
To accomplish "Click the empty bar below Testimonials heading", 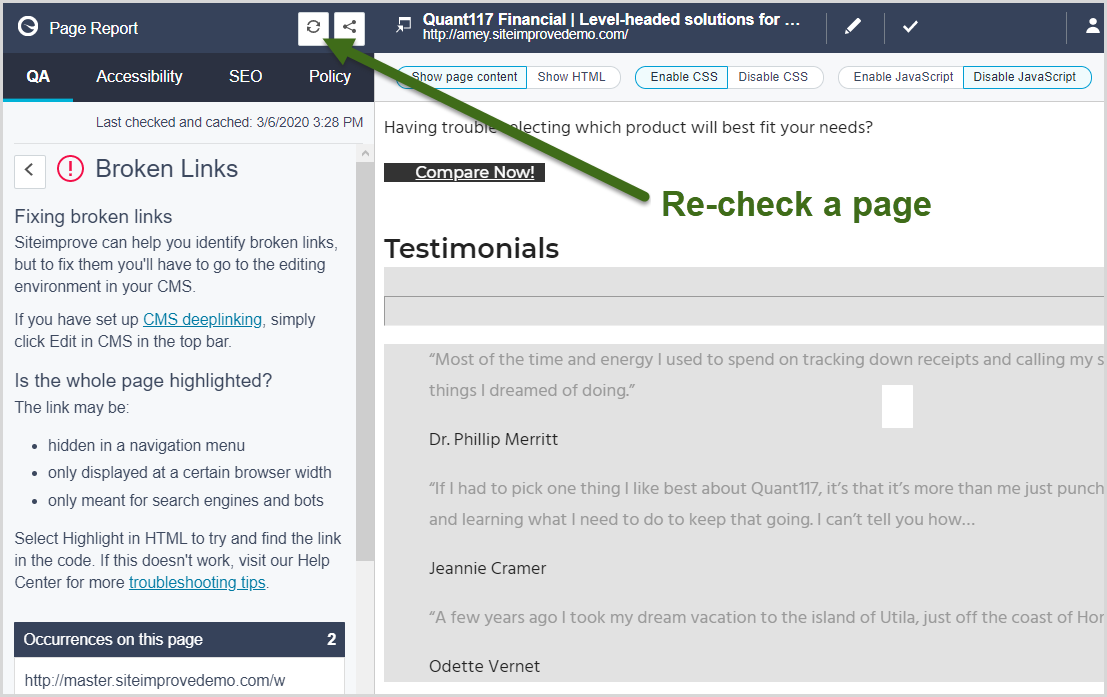I will [744, 311].
